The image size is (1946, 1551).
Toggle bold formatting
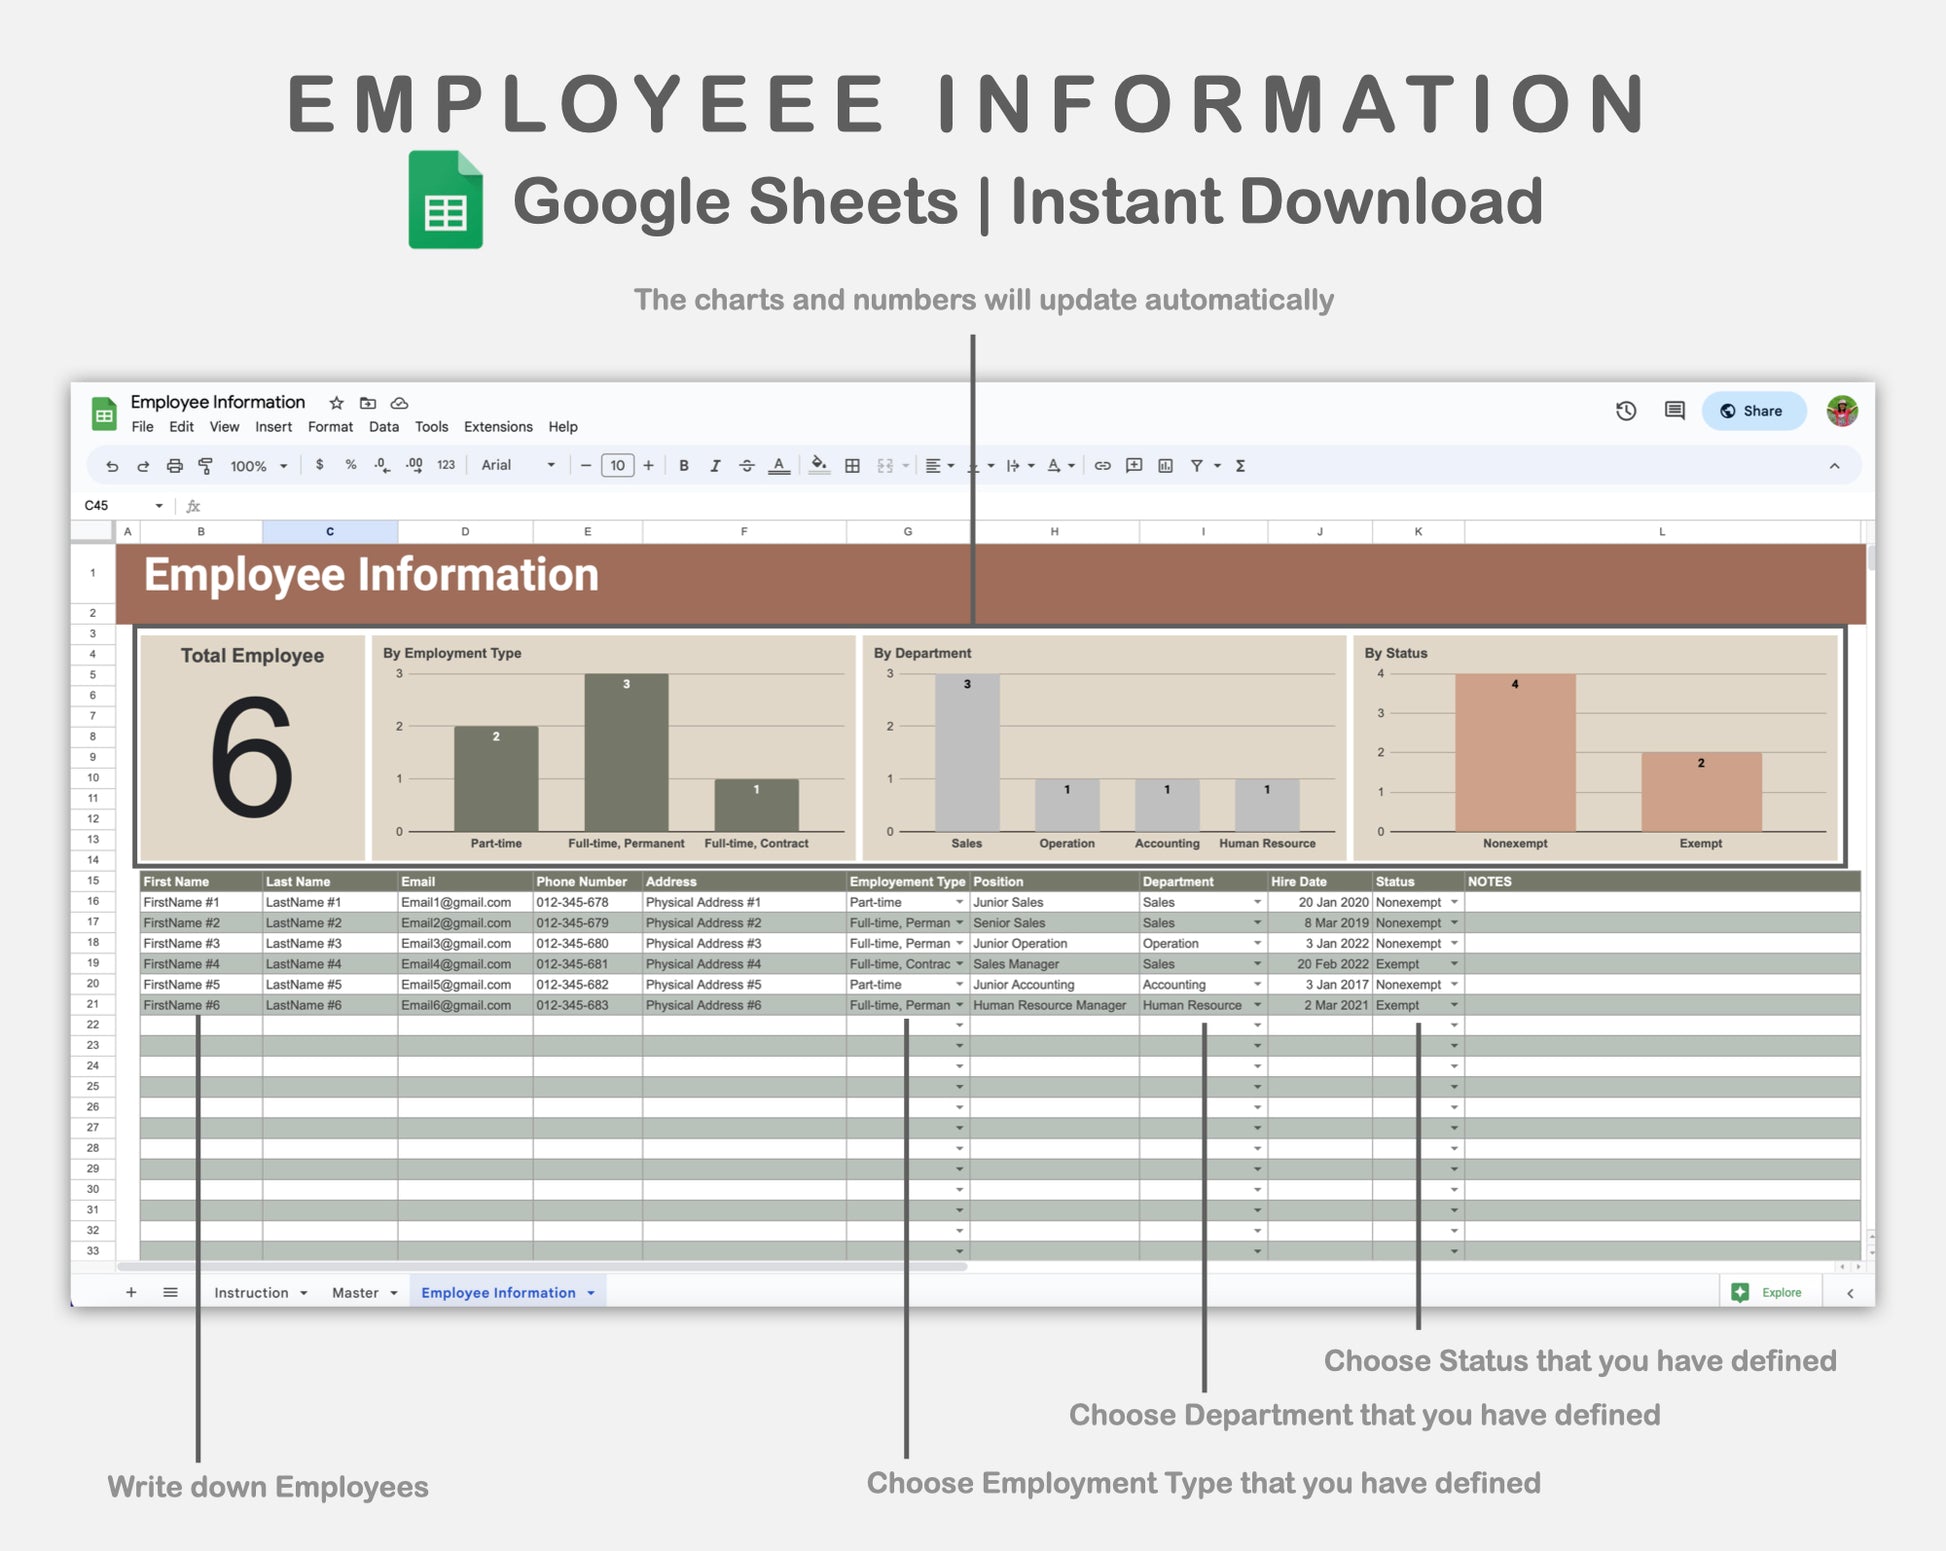coord(684,466)
